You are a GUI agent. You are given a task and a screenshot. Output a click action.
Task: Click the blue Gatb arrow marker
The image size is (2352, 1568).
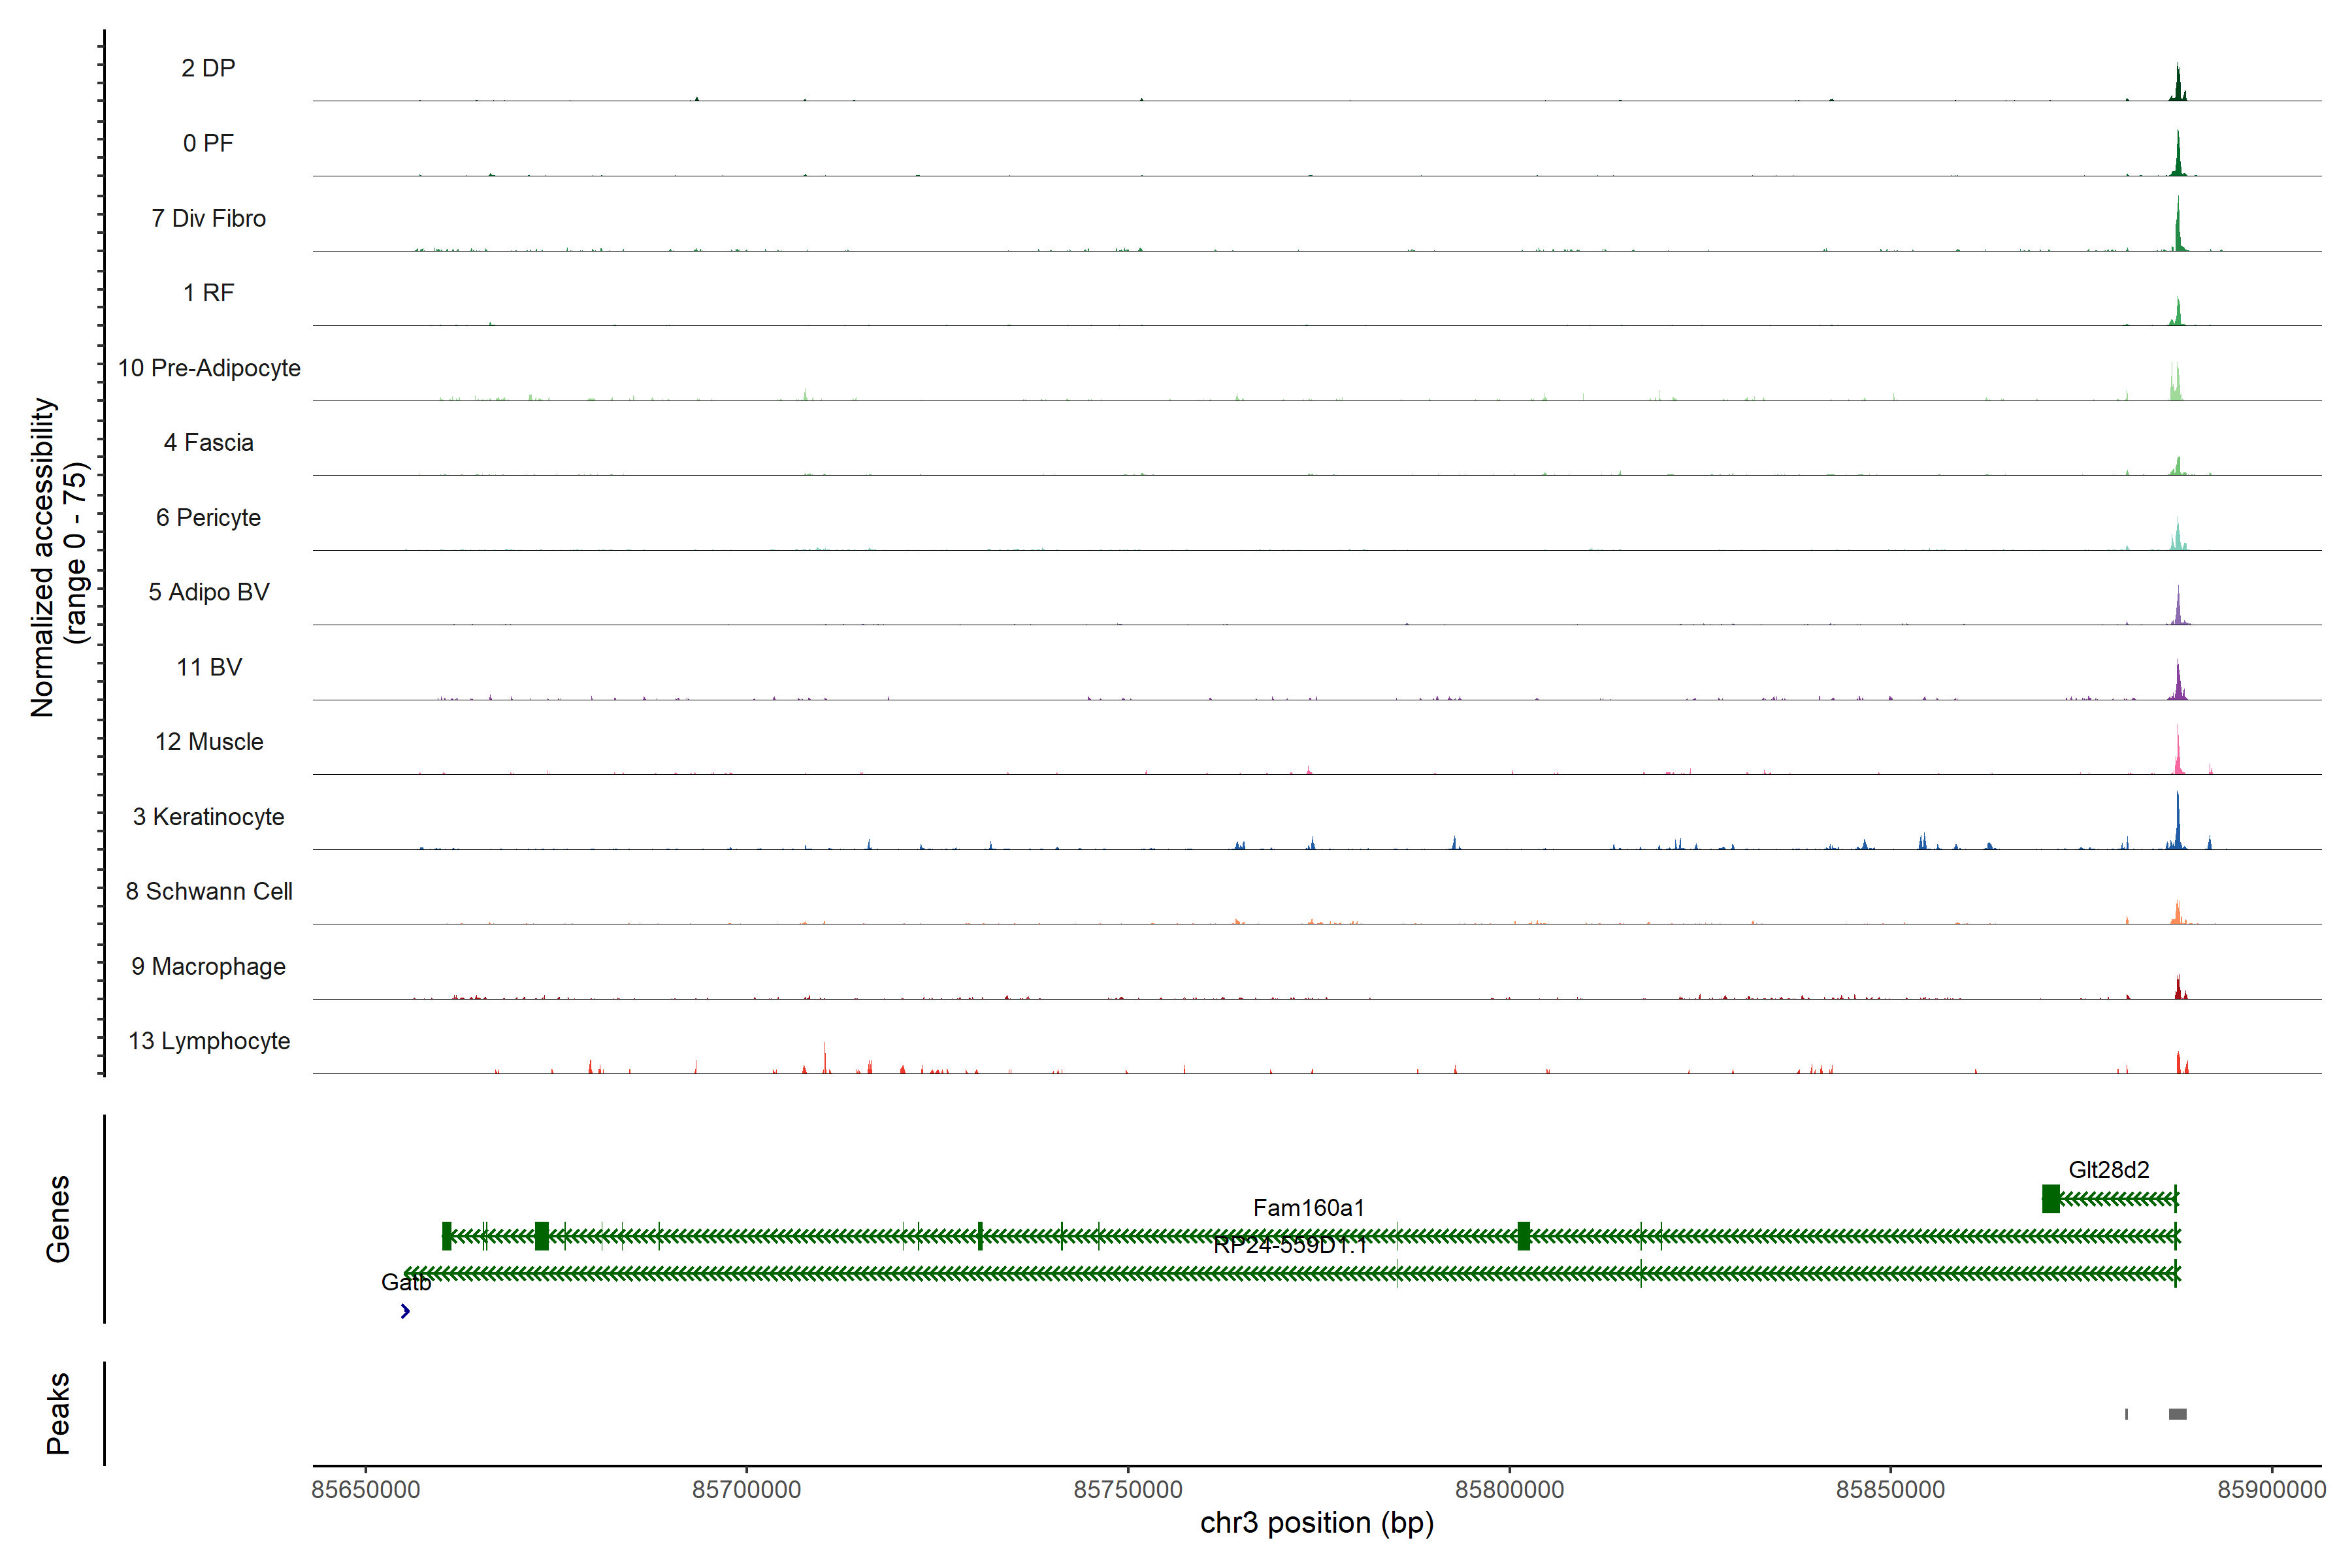tap(405, 1311)
